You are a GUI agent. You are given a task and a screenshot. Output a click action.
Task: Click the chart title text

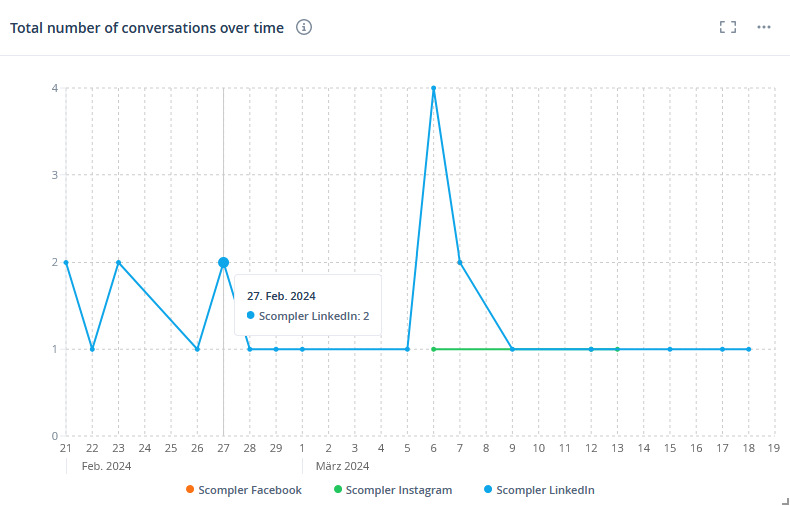coord(147,27)
